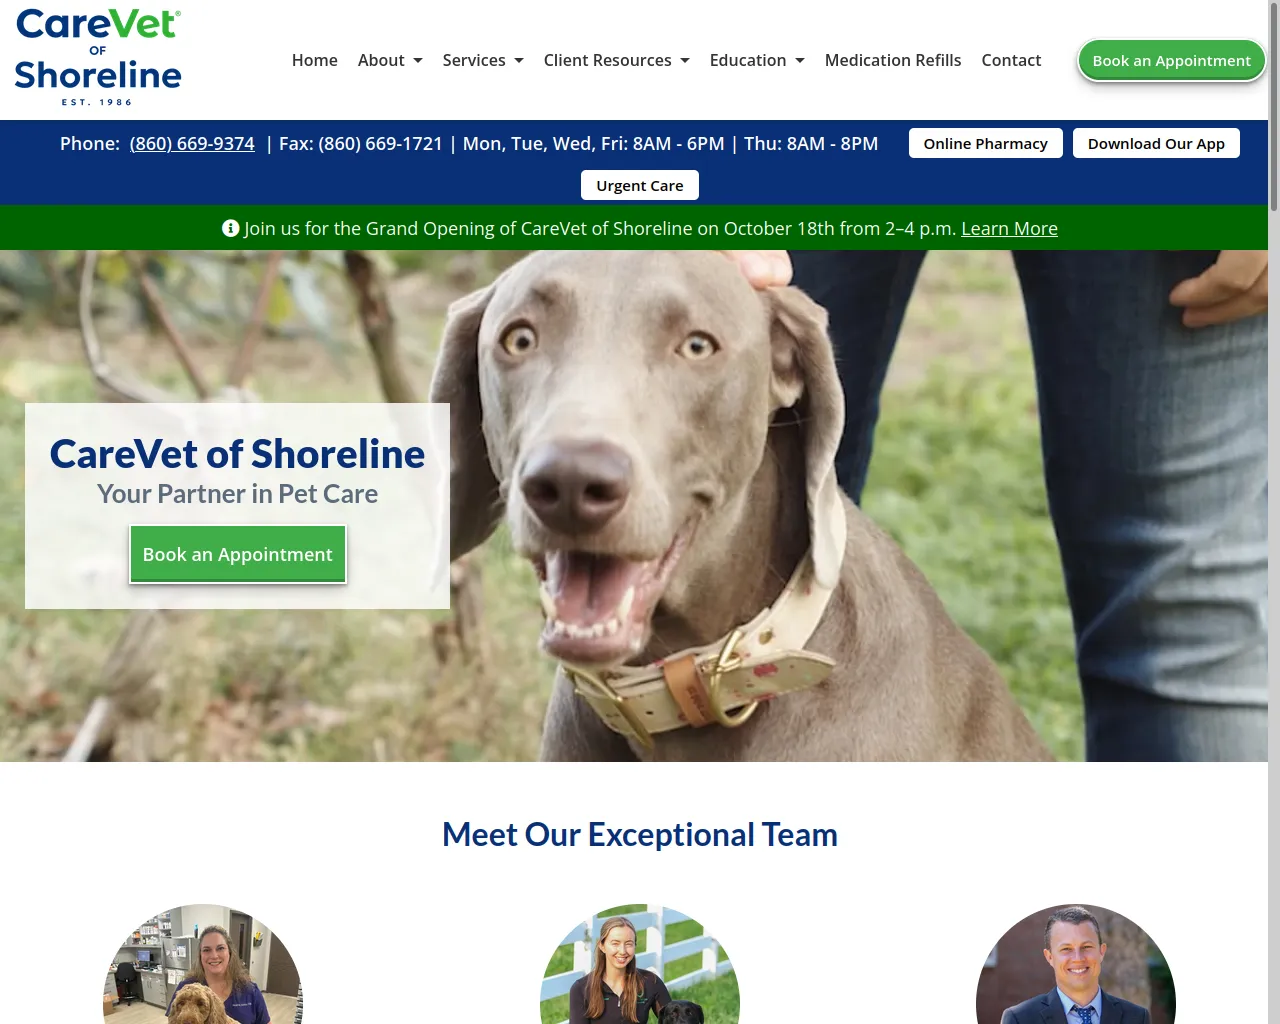Click Download Our App button
The image size is (1280, 1024).
point(1156,143)
